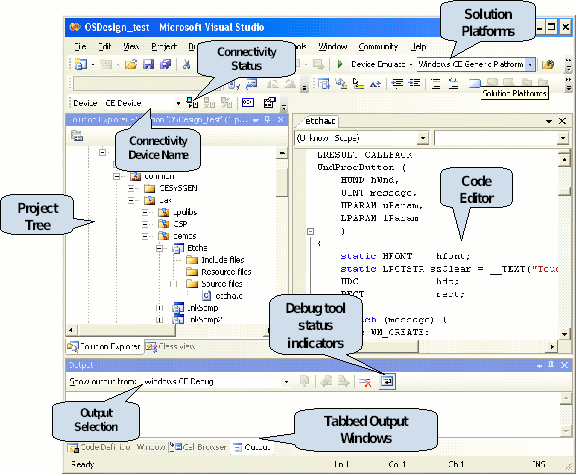
Task: Click the Solution Explorer Properties toolbar icon
Action: click(x=77, y=136)
